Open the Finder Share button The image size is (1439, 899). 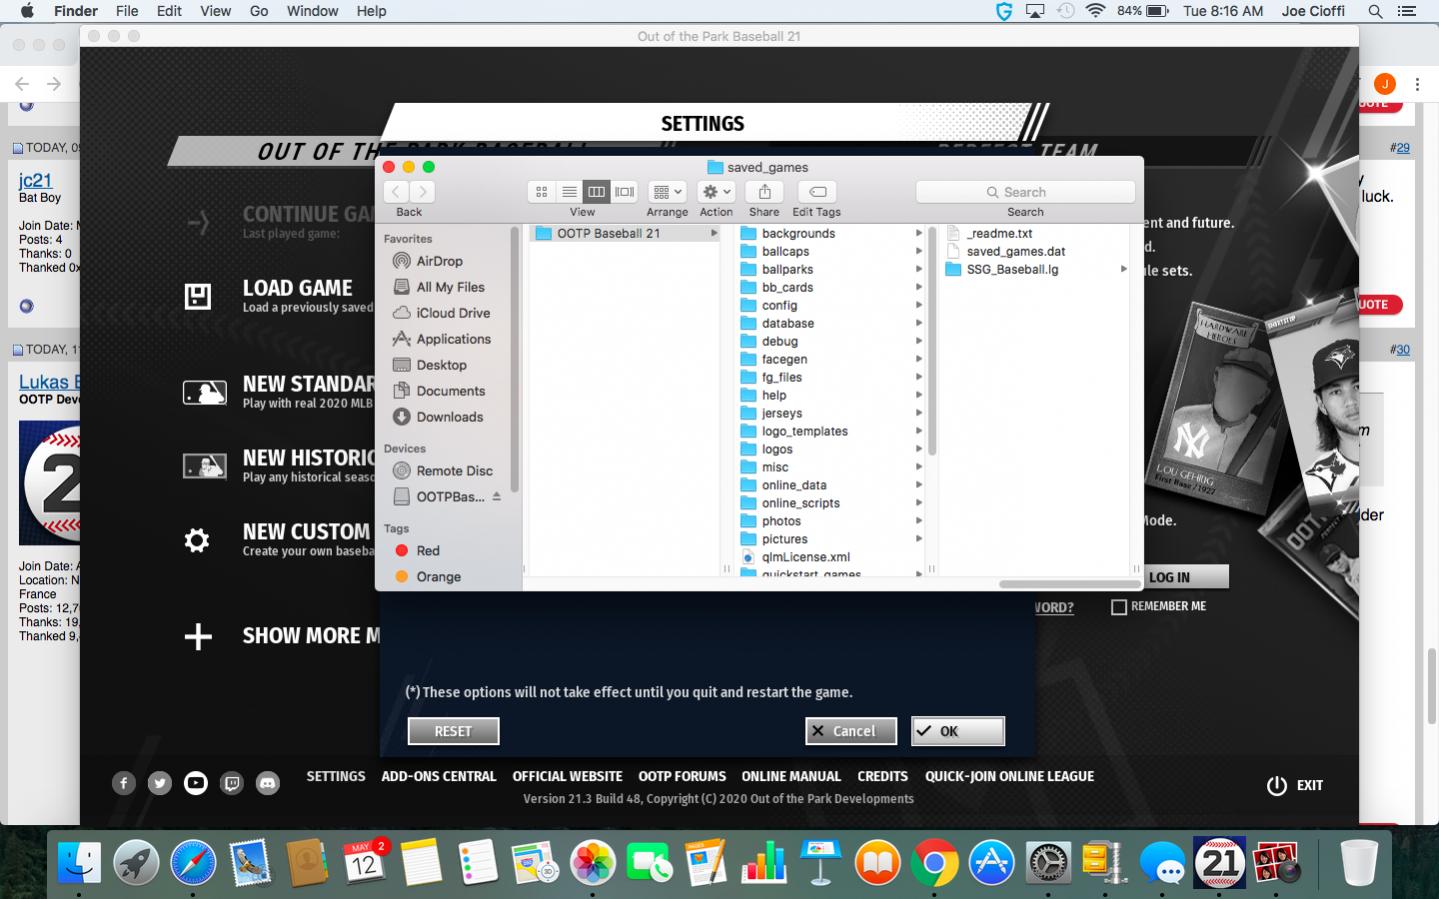(764, 192)
